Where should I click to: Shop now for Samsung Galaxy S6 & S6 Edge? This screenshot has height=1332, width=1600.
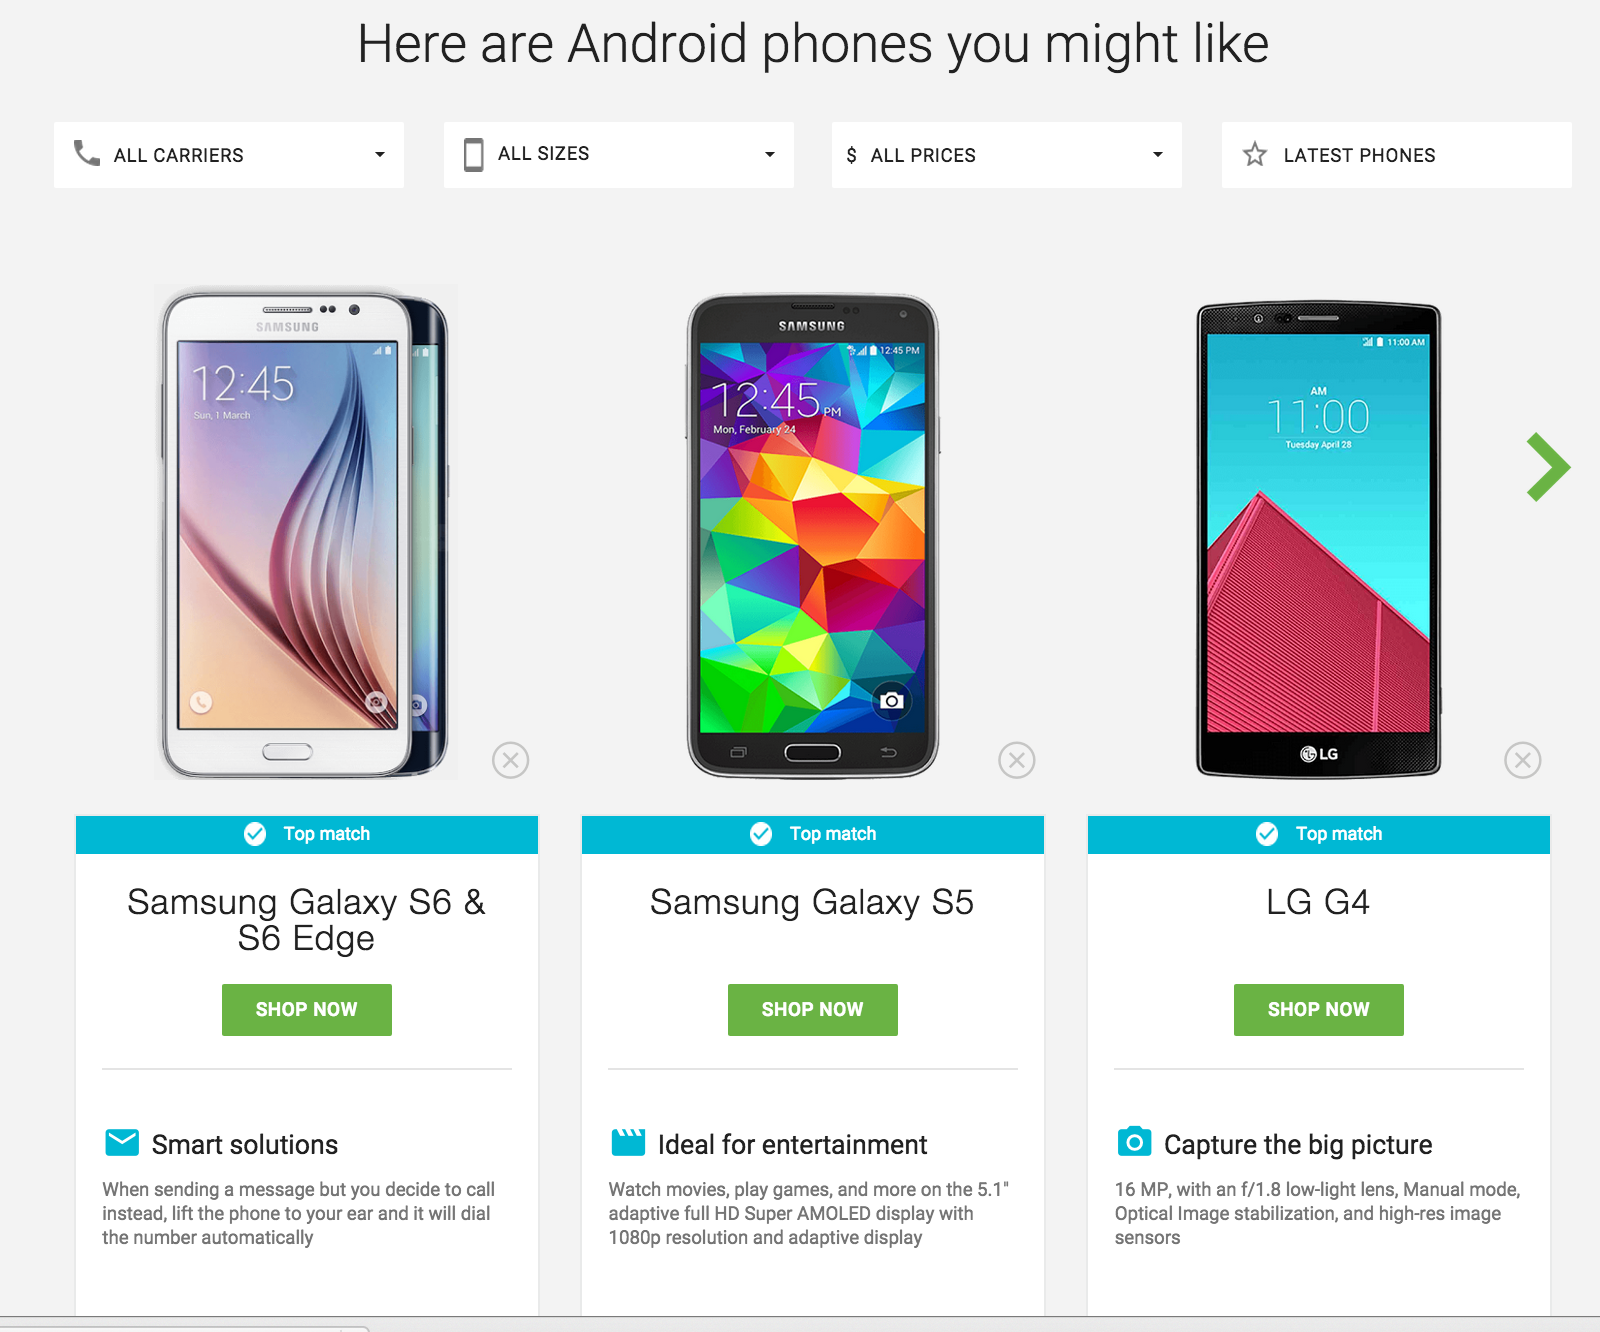tap(307, 1010)
